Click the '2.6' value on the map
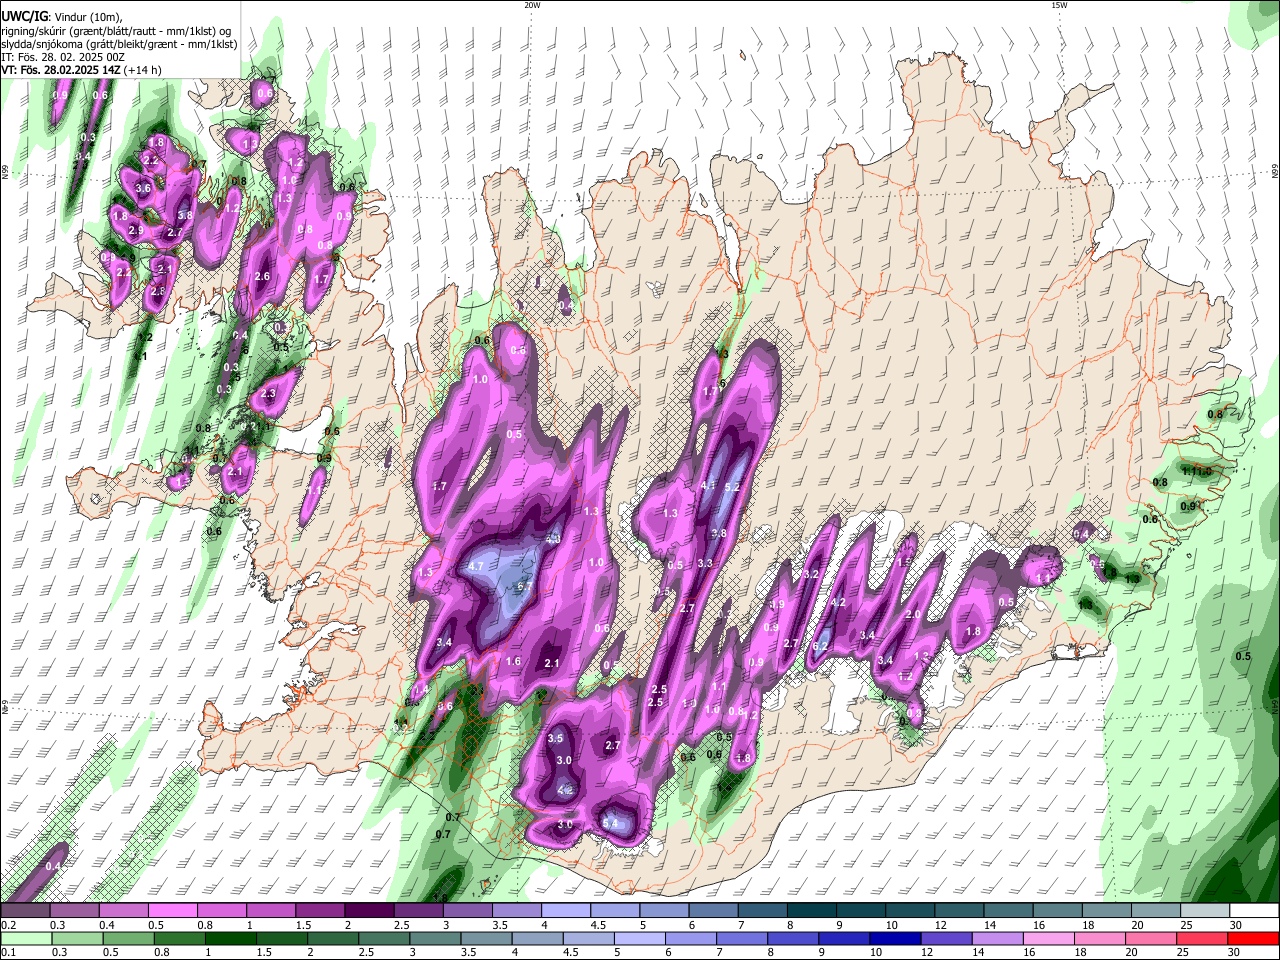 [263, 276]
